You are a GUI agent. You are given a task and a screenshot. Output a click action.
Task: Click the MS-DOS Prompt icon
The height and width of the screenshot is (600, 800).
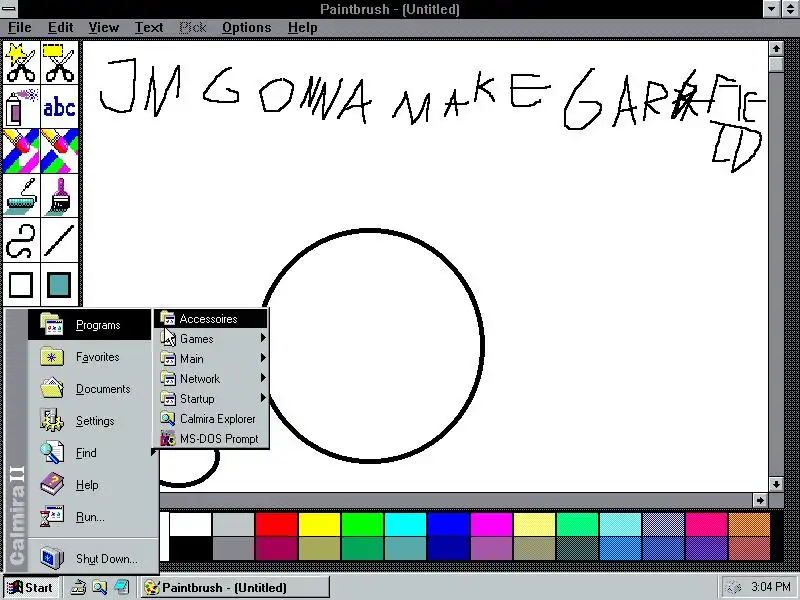click(x=168, y=439)
